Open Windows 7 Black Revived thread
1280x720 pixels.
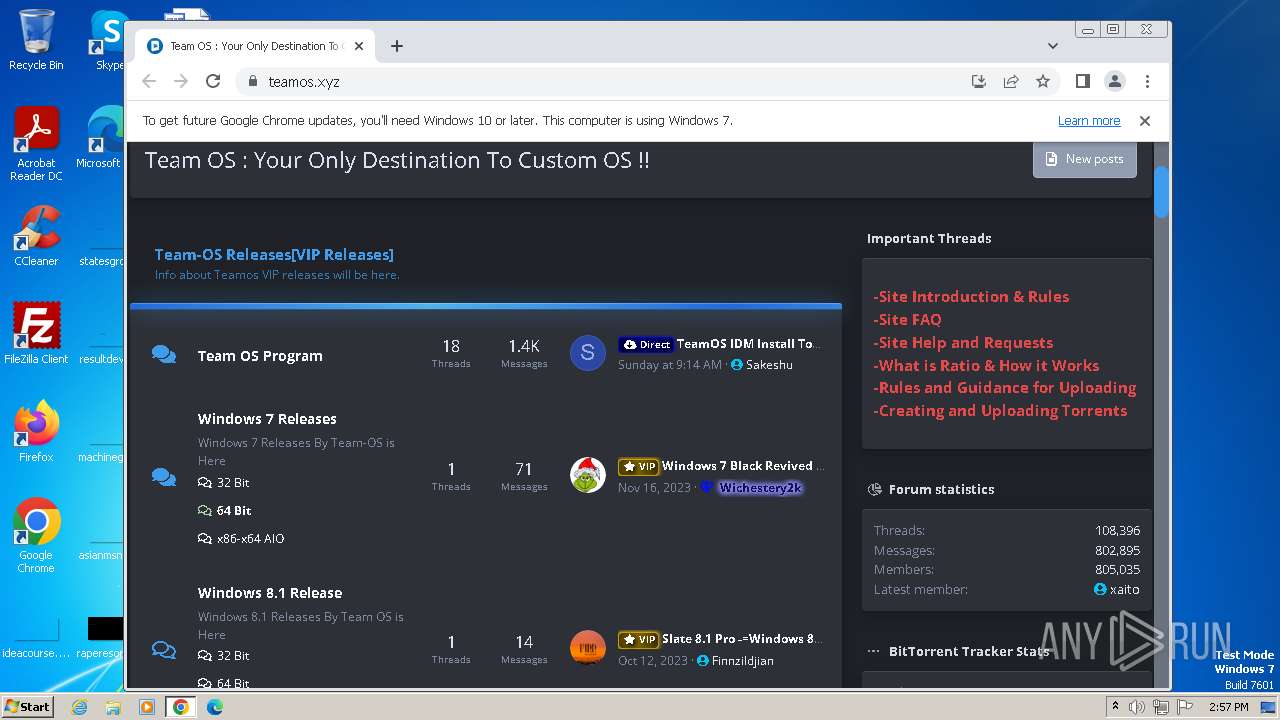[x=743, y=466]
